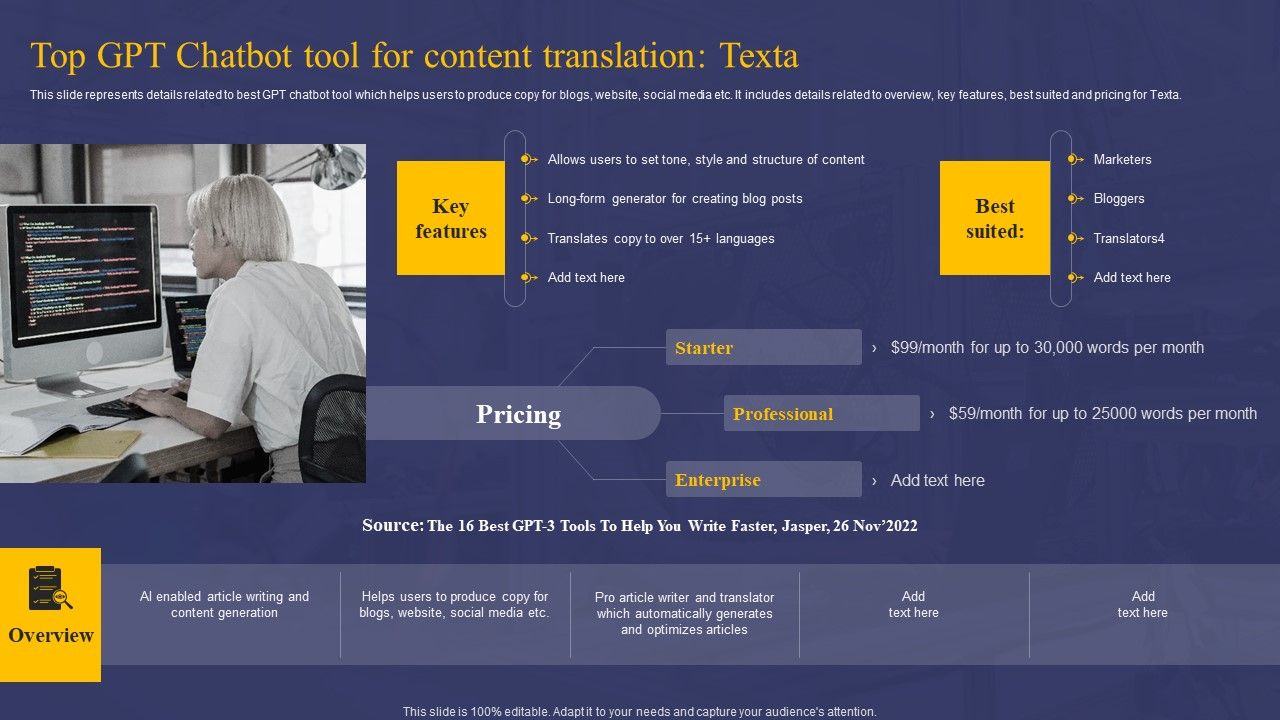Select the 'Best suited:' yellow box
This screenshot has height=720, width=1280.
tap(995, 218)
